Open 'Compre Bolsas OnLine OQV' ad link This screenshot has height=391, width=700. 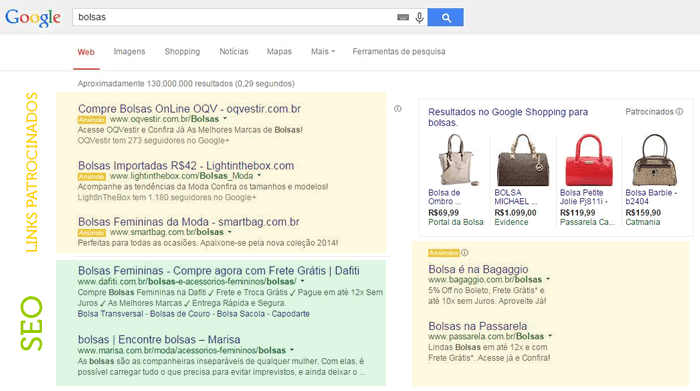(x=189, y=108)
